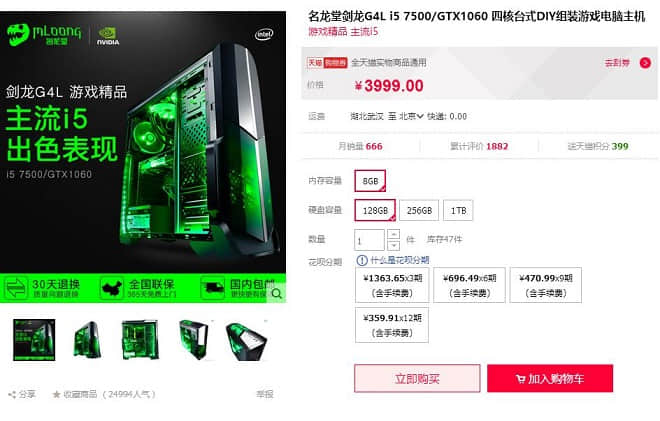
Task: Select the third product thumbnail showing interior
Action: (x=140, y=340)
